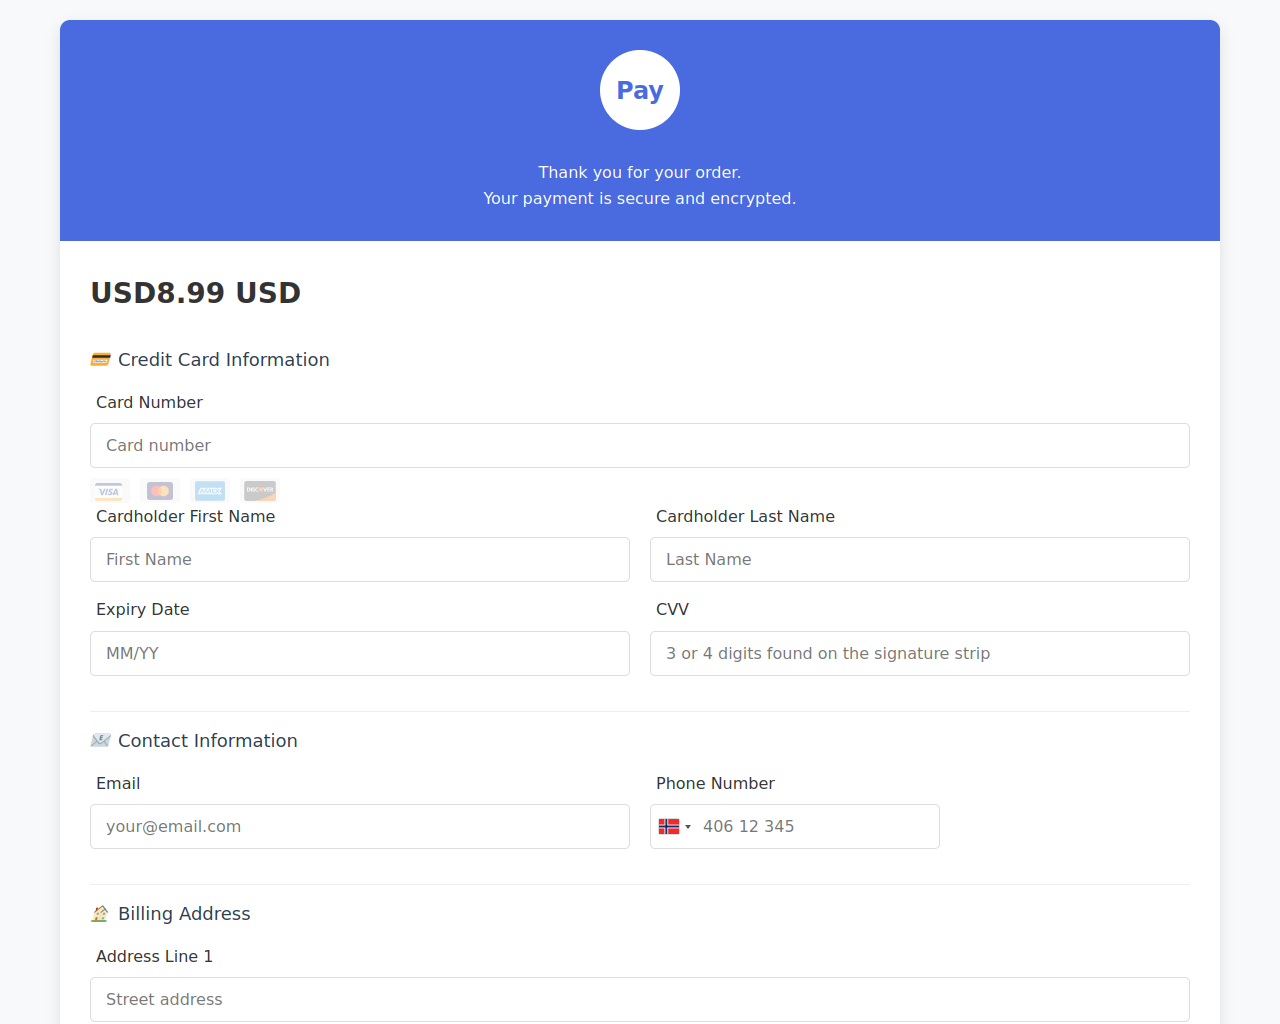Image resolution: width=1280 pixels, height=1024 pixels.
Task: Click the Expiry Date label
Action: tap(142, 609)
